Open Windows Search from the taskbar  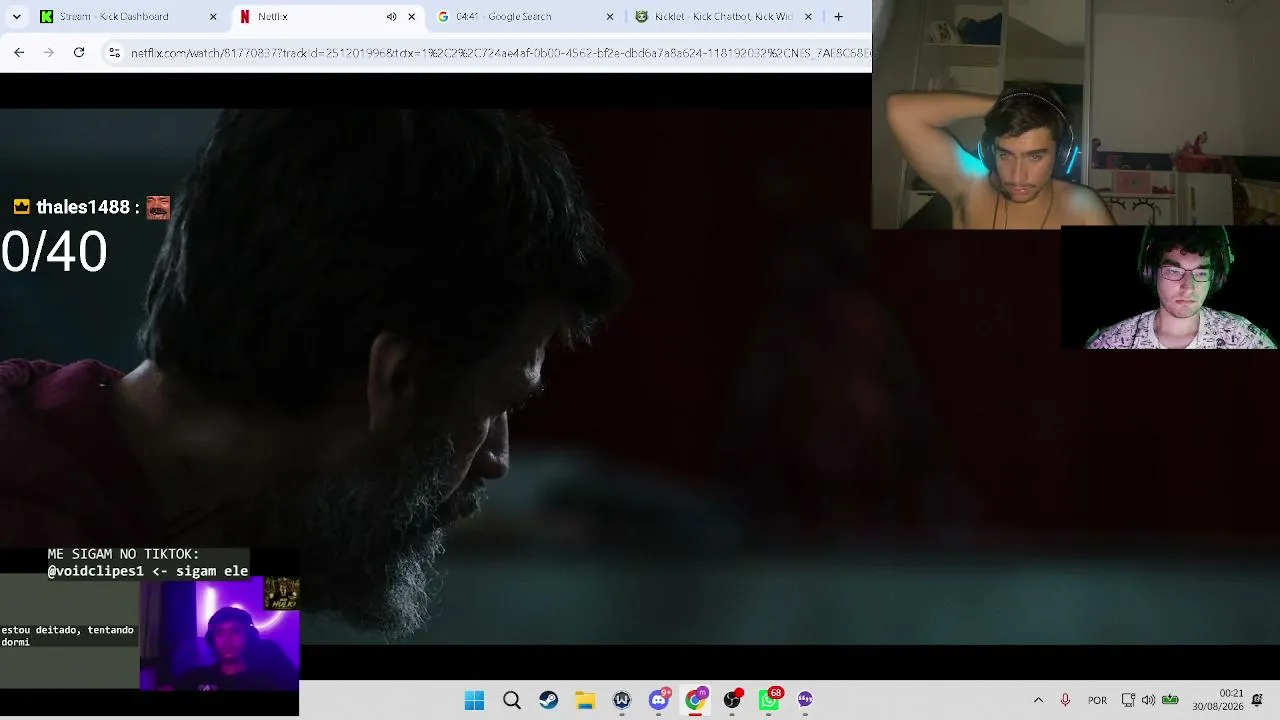(x=511, y=700)
